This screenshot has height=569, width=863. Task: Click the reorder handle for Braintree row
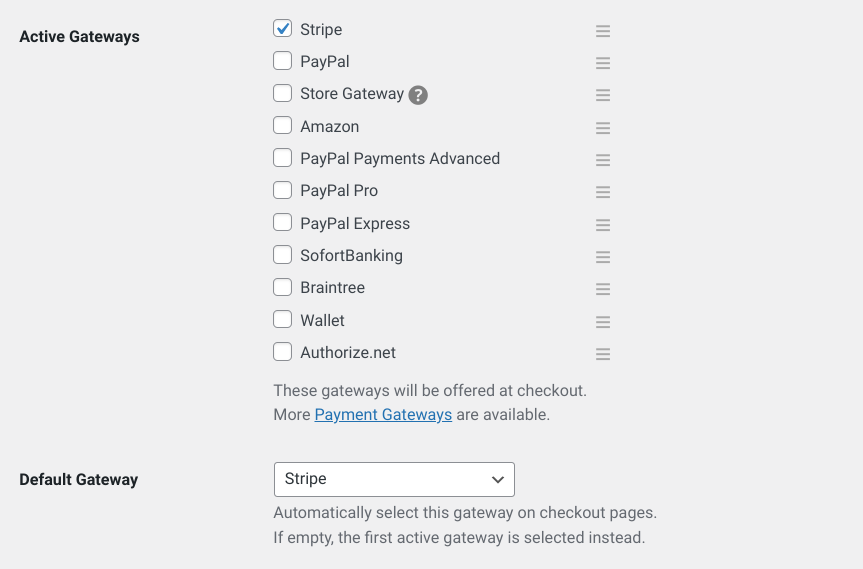(603, 289)
